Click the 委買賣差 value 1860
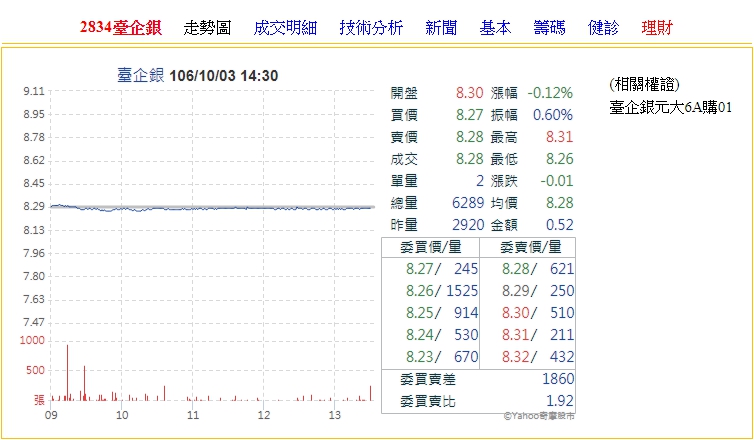The image size is (754, 440). pyautogui.click(x=558, y=379)
